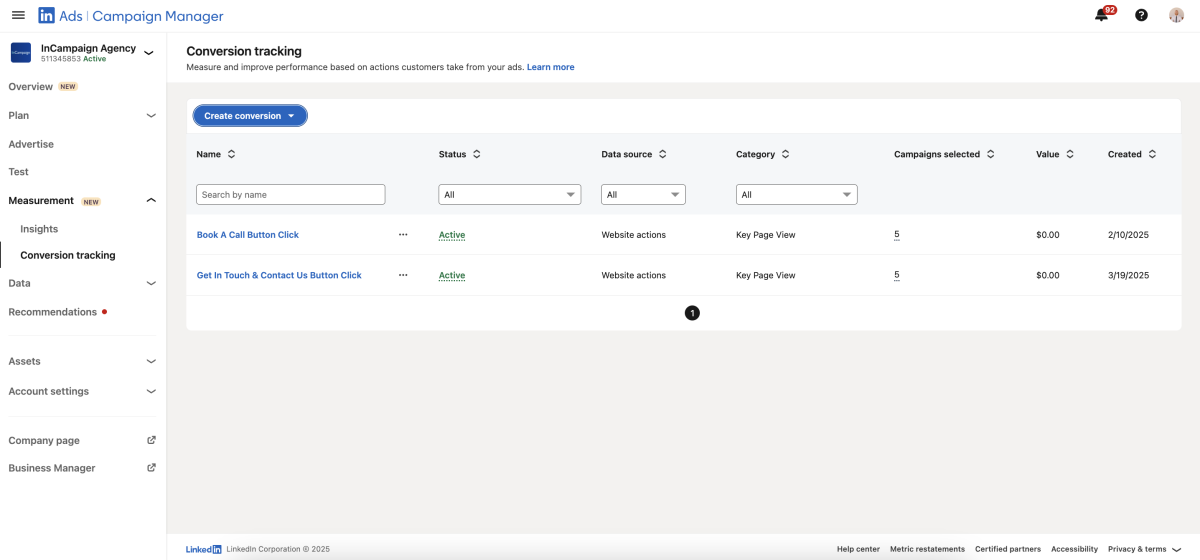Open the Data source filter dropdown
This screenshot has width=1200, height=560.
pos(643,195)
